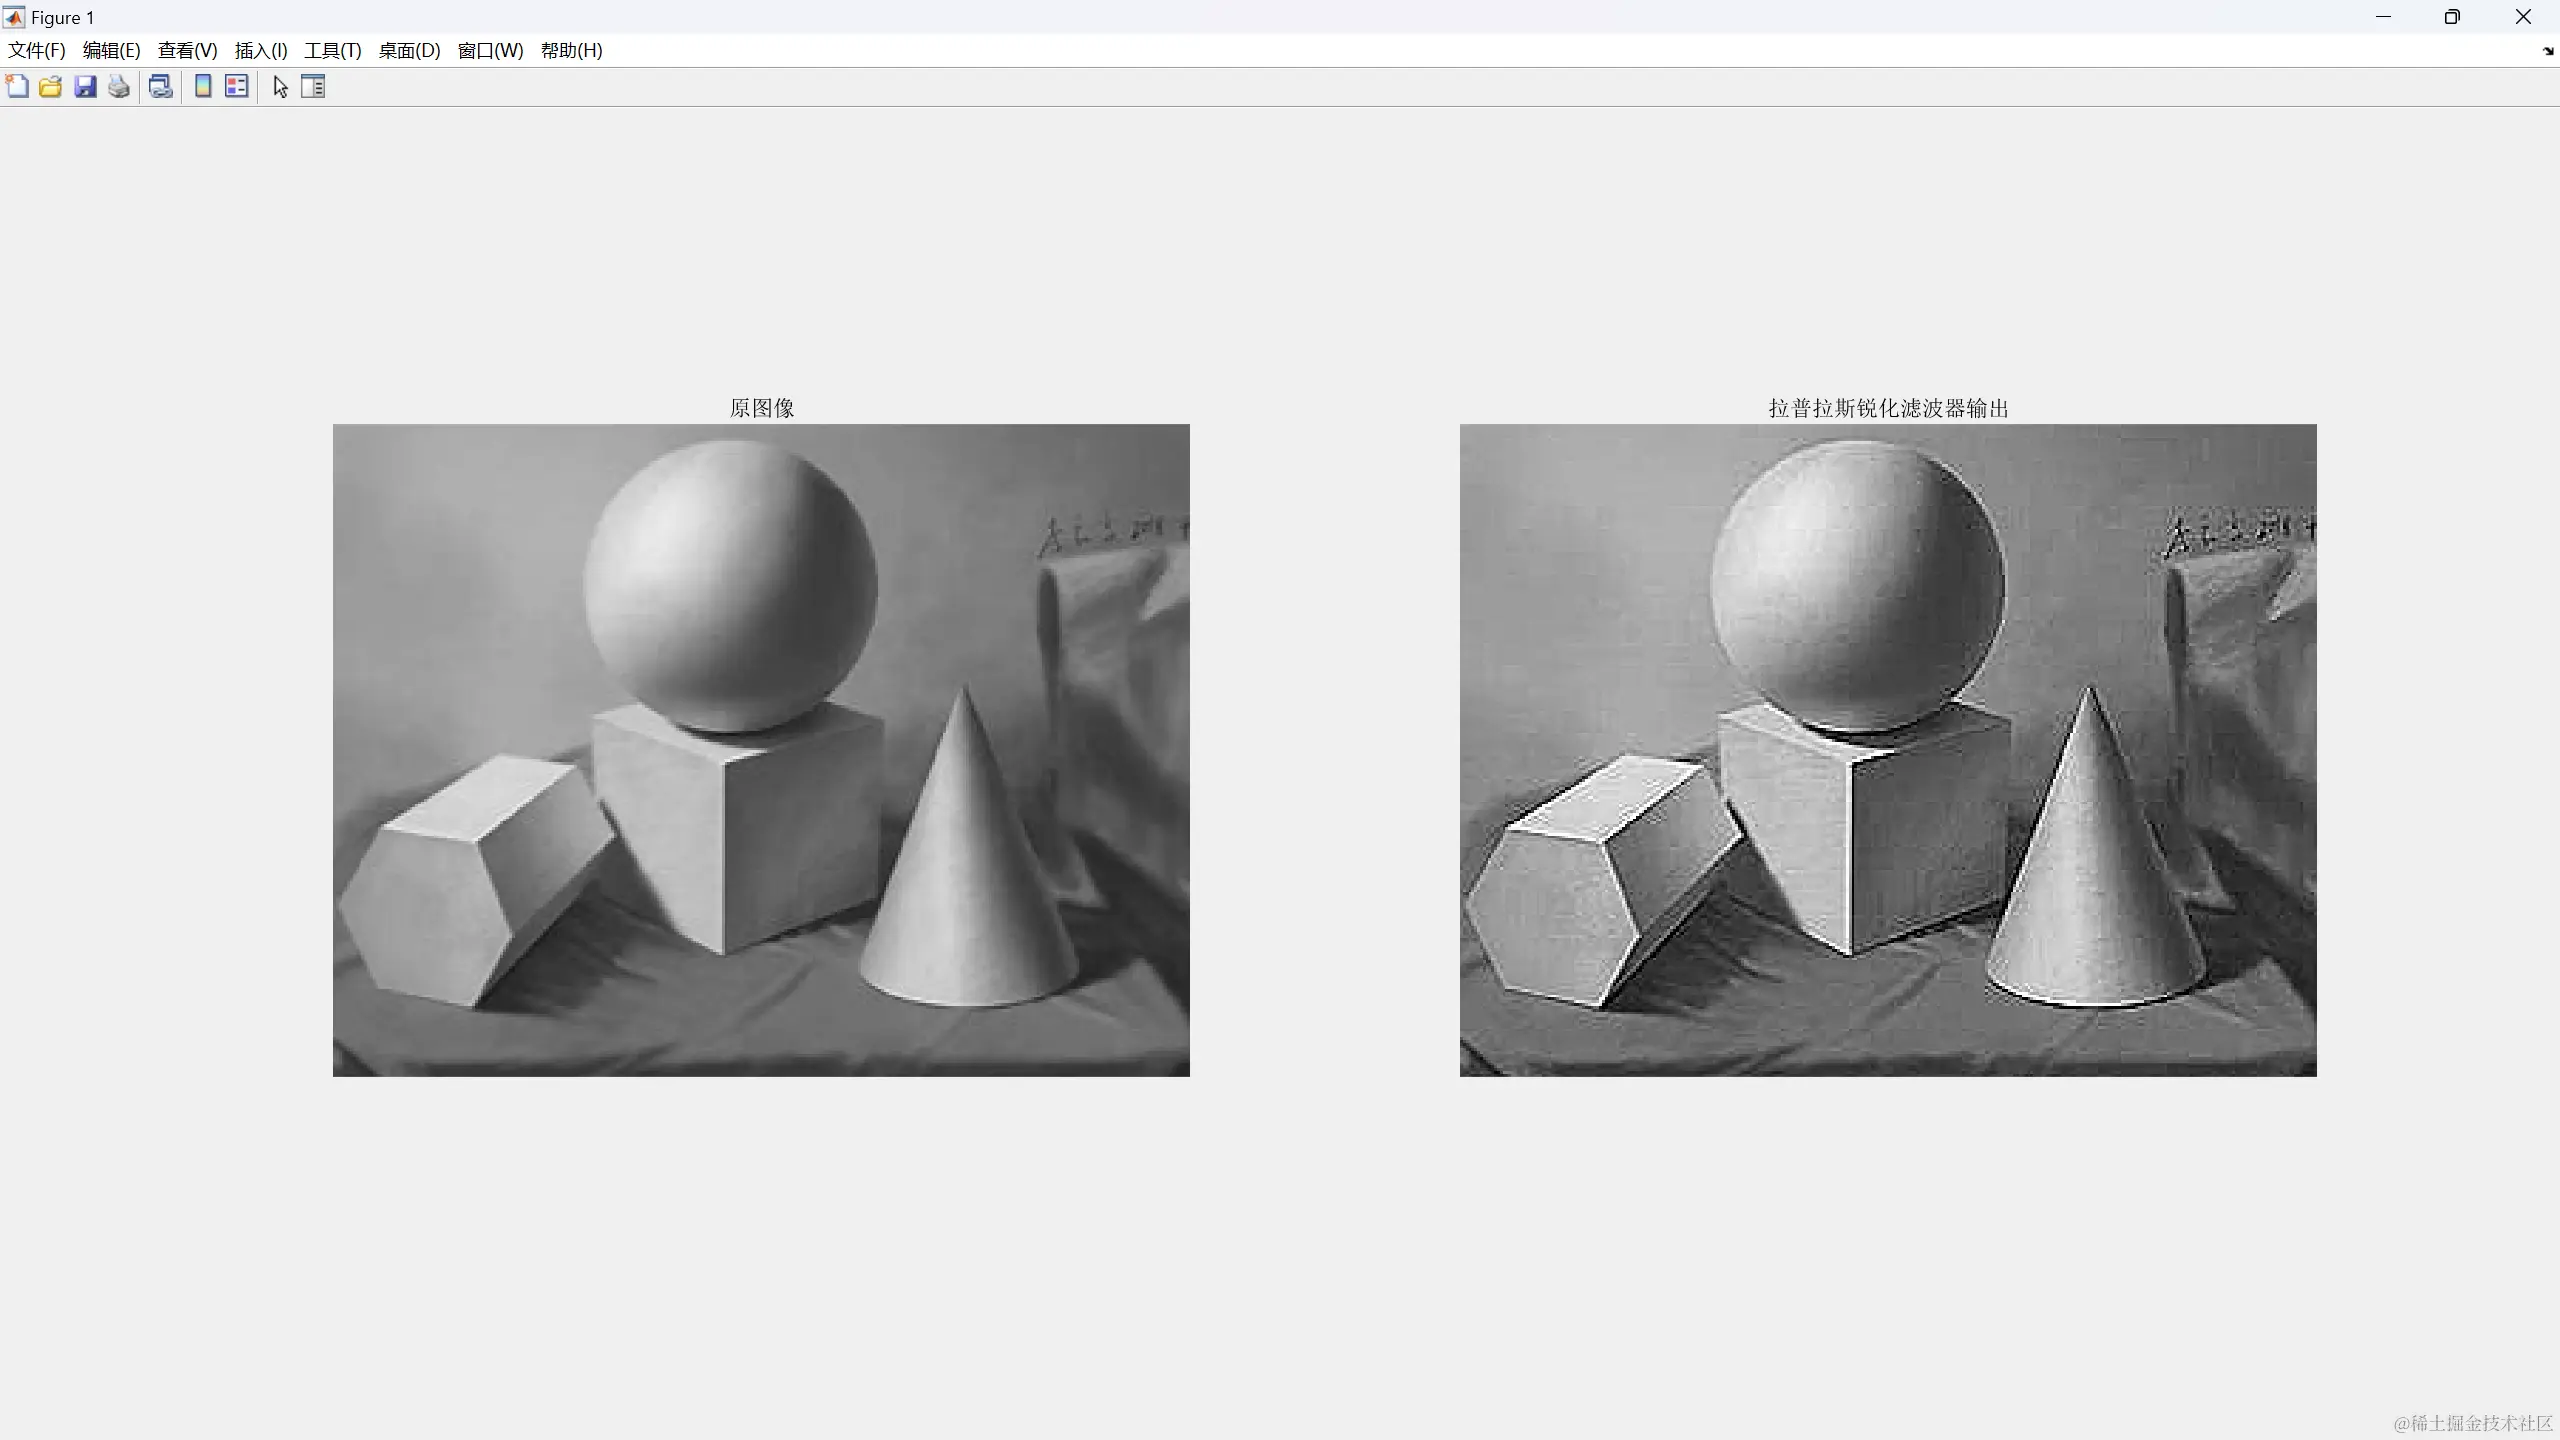The width and height of the screenshot is (2560, 1440).
Task: Enable the Edit Plot arrow tool
Action: coord(280,87)
